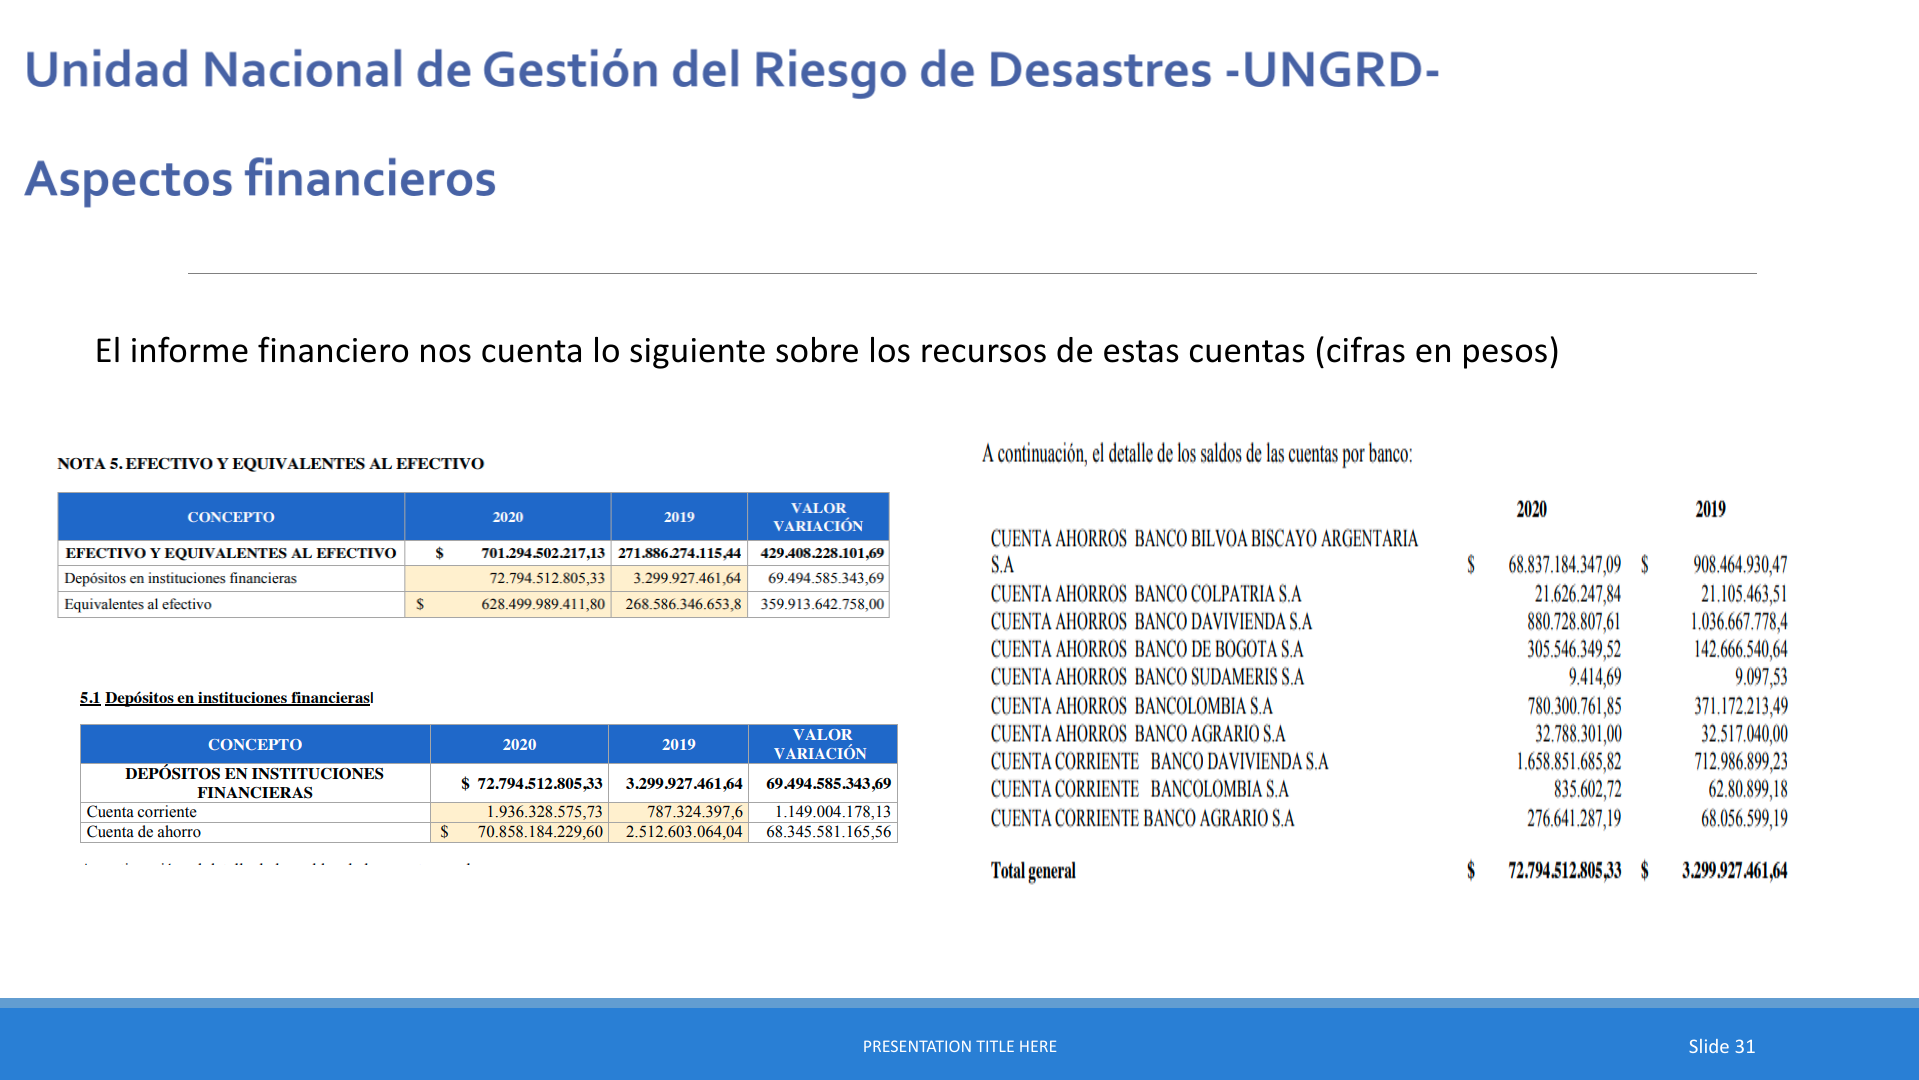Click the 2019 total 3.299.927.461,64 in bank list
Screen dimensions: 1919x1080
(1735, 871)
